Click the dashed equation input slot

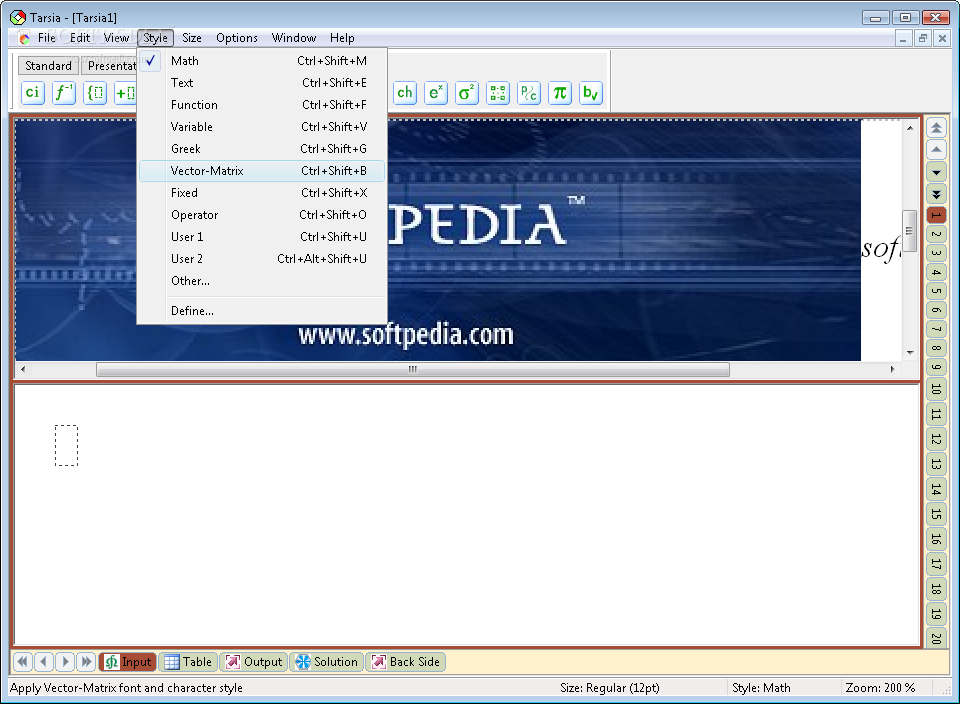point(66,446)
